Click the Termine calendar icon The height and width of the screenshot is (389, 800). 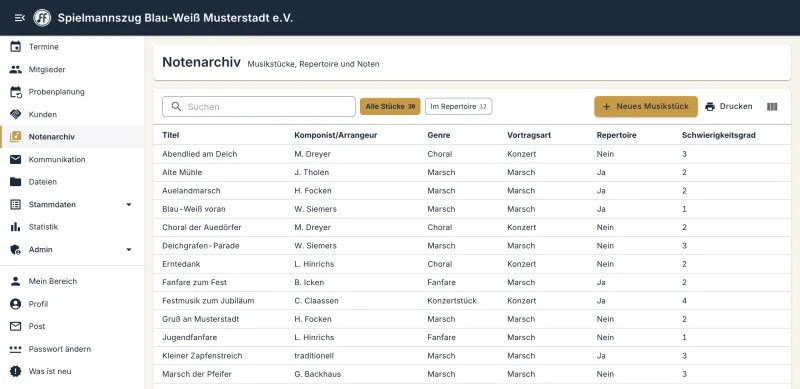tap(16, 46)
